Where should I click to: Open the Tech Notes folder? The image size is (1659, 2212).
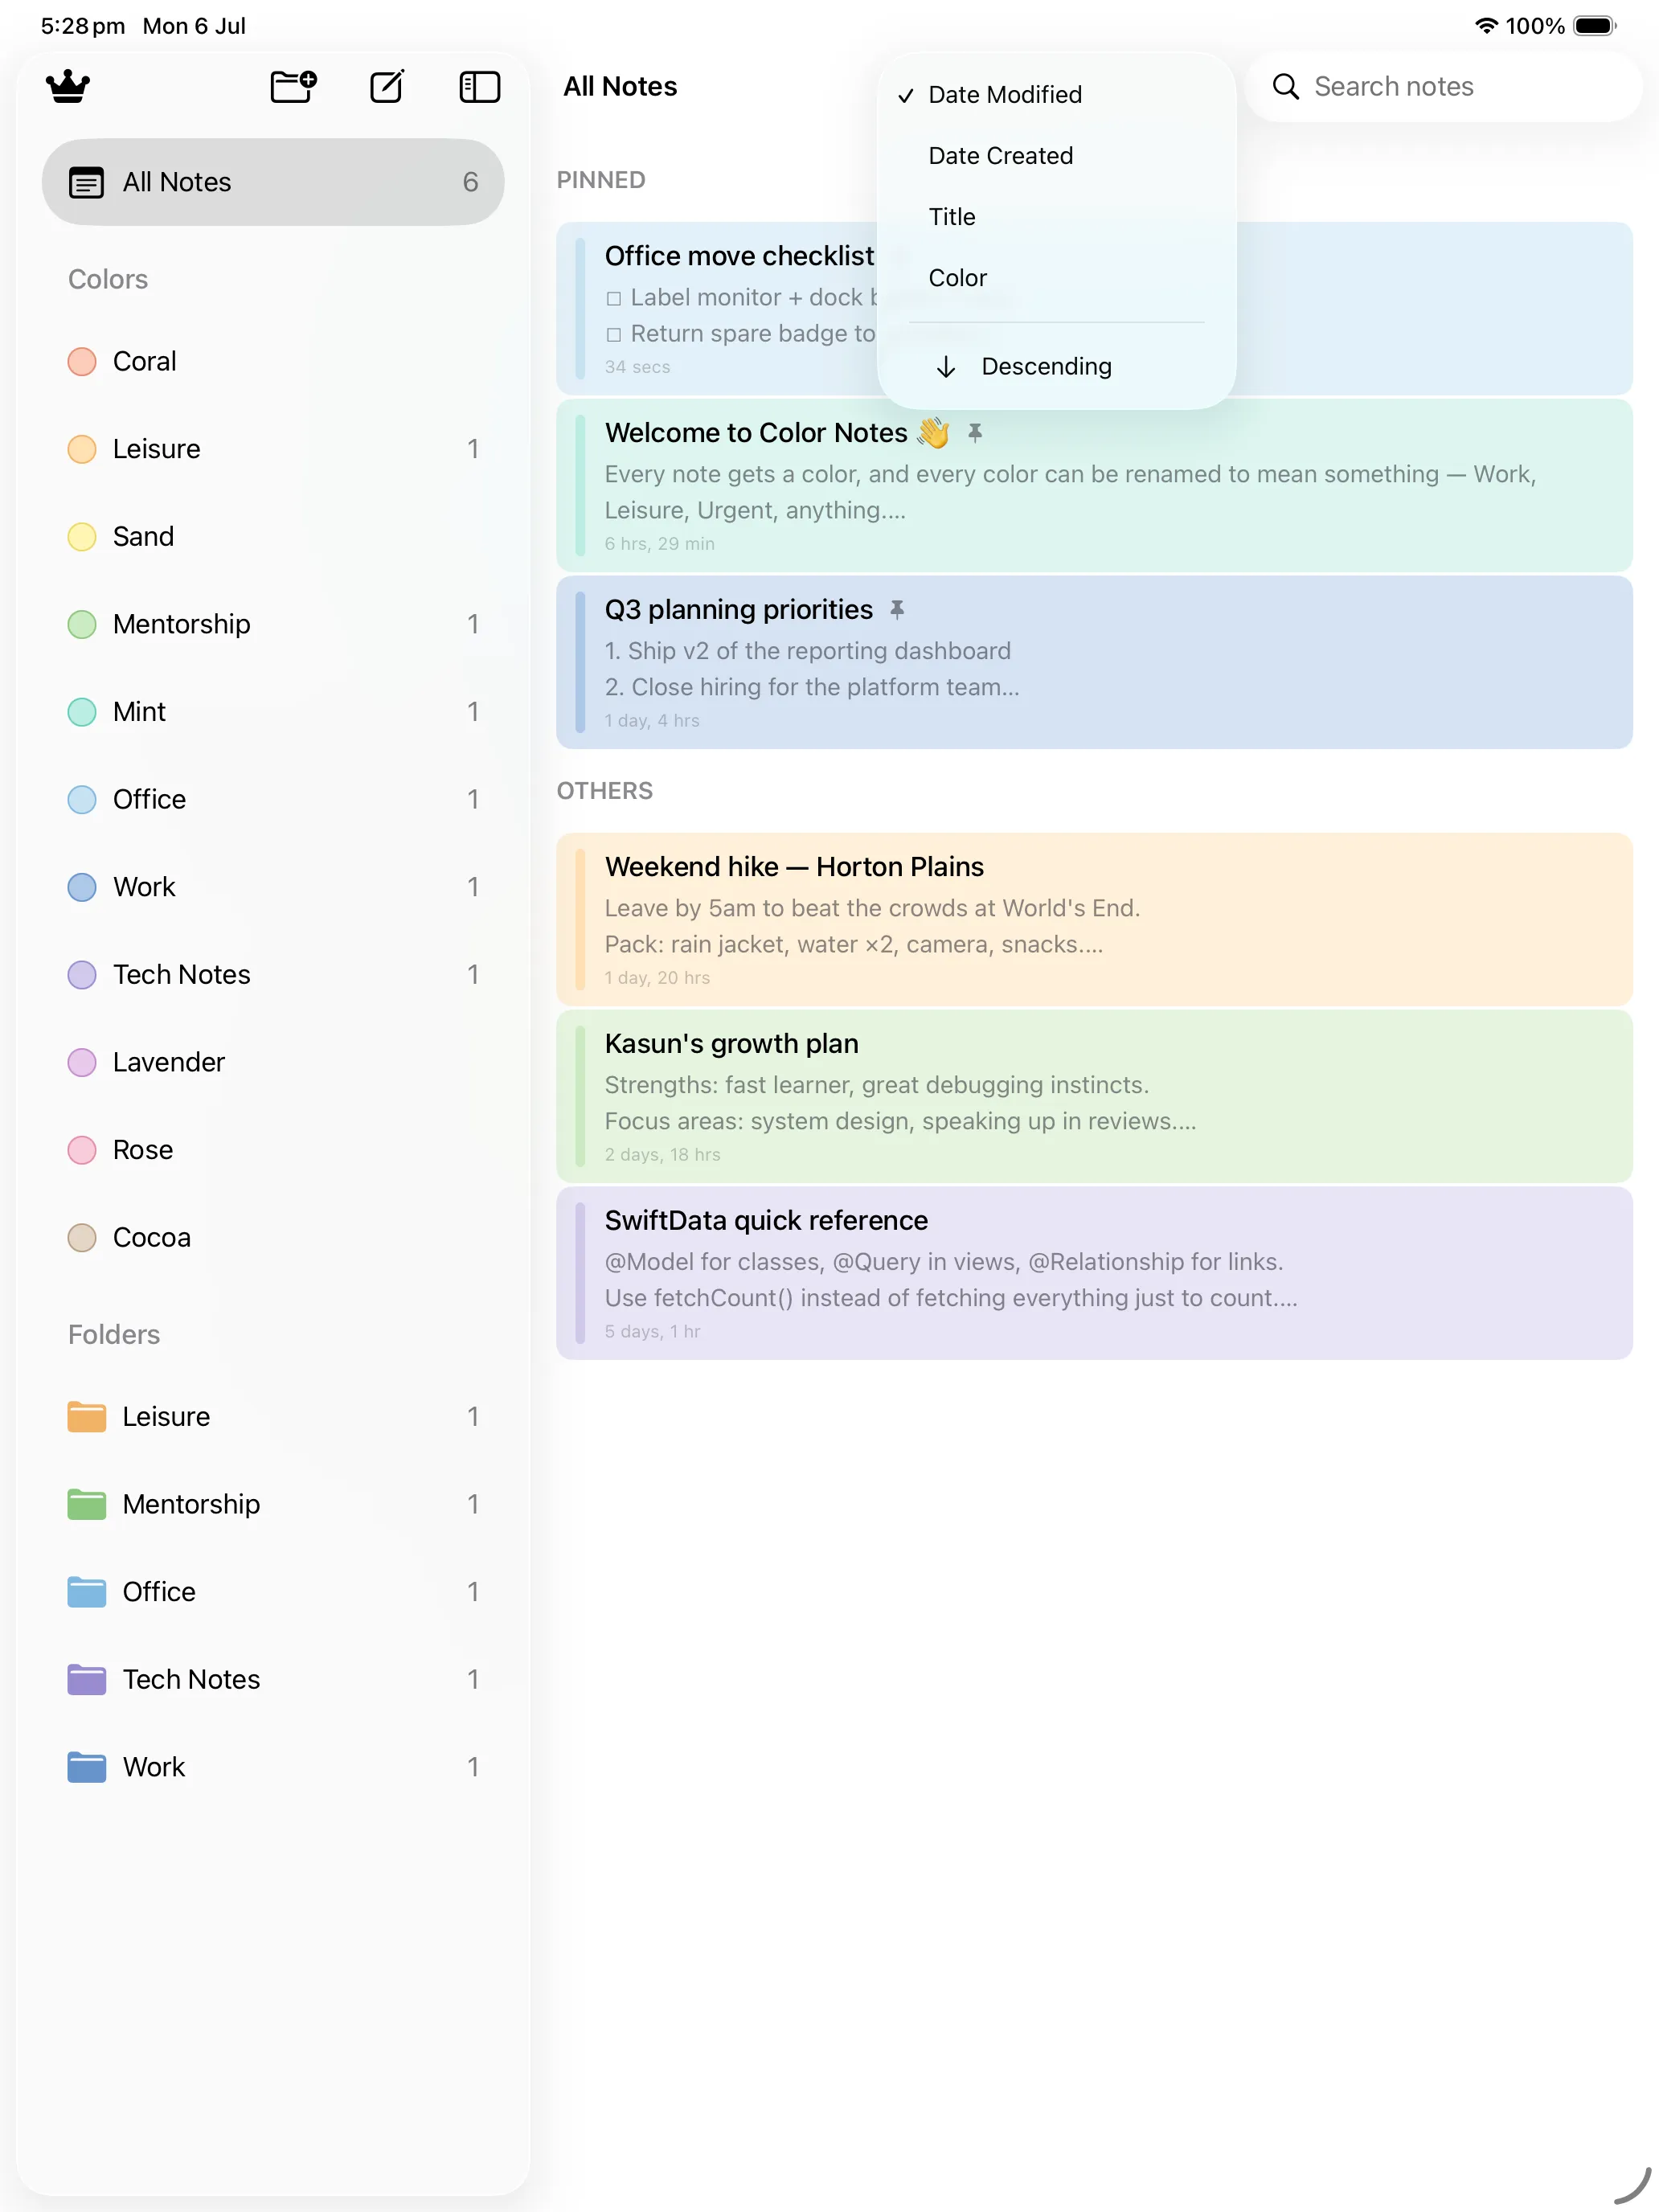[273, 1680]
